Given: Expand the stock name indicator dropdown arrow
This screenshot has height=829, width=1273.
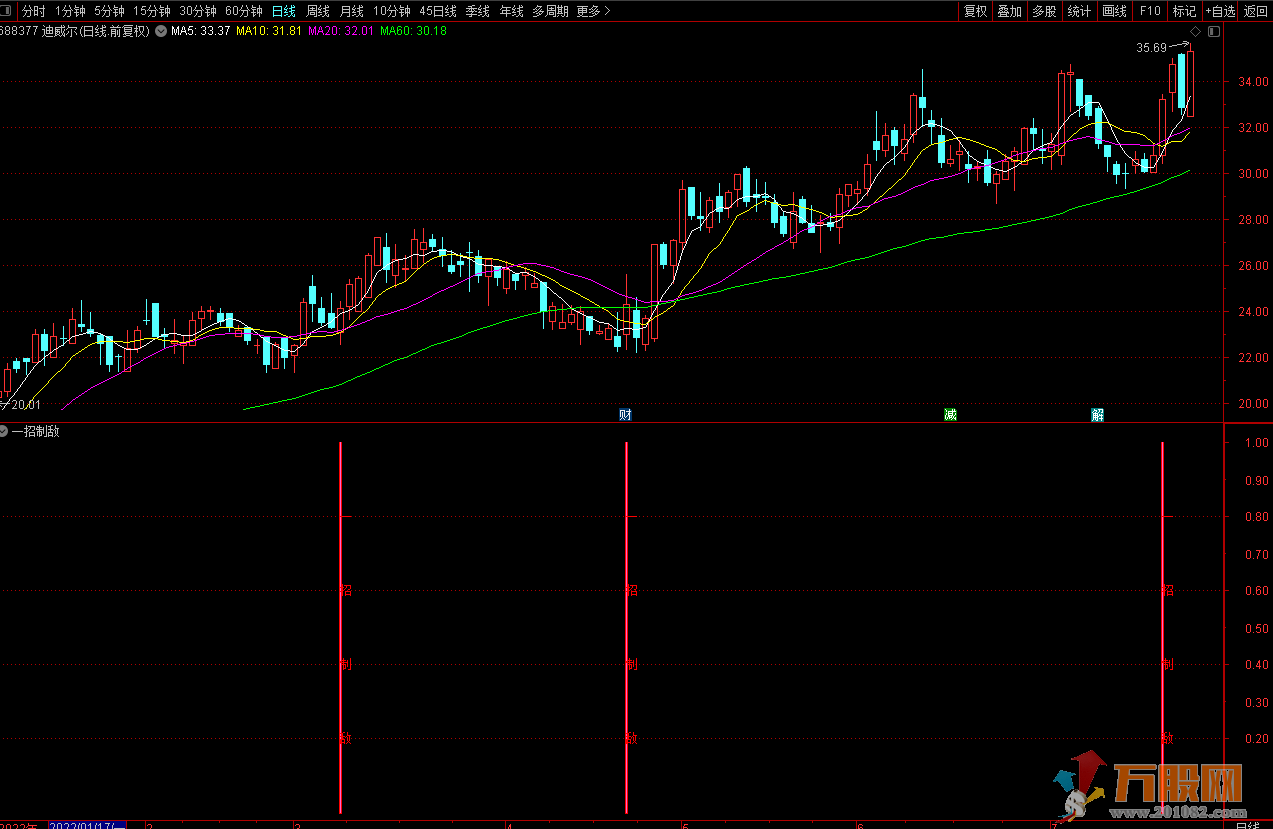Looking at the screenshot, I should point(161,31).
